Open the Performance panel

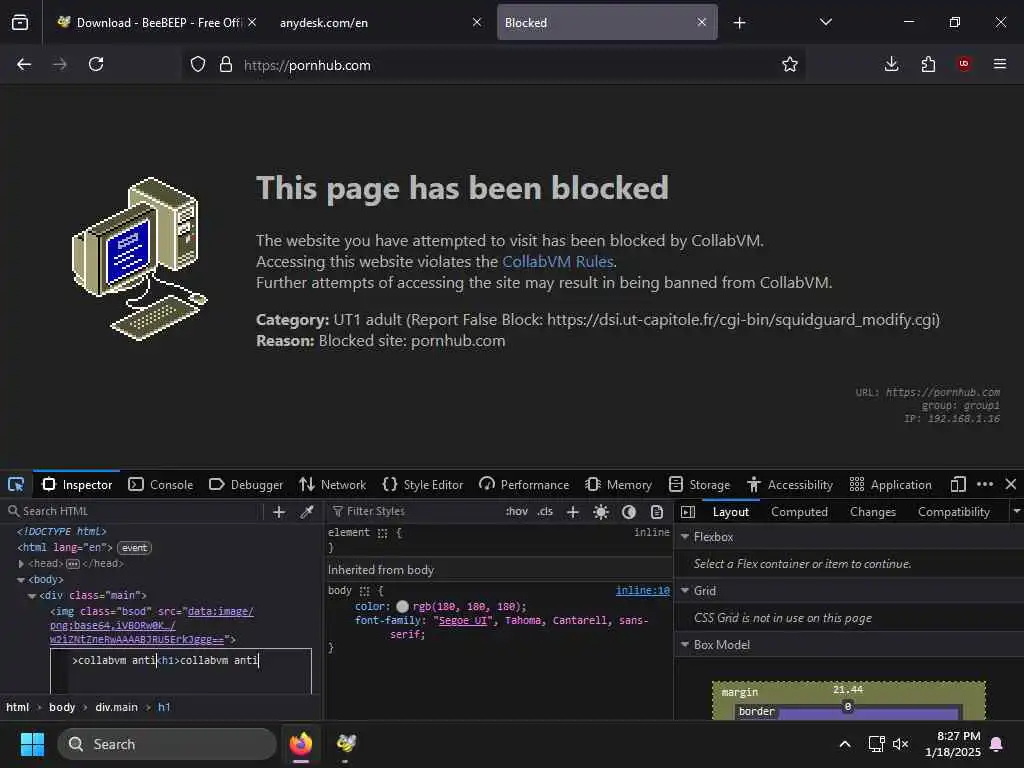[524, 485]
